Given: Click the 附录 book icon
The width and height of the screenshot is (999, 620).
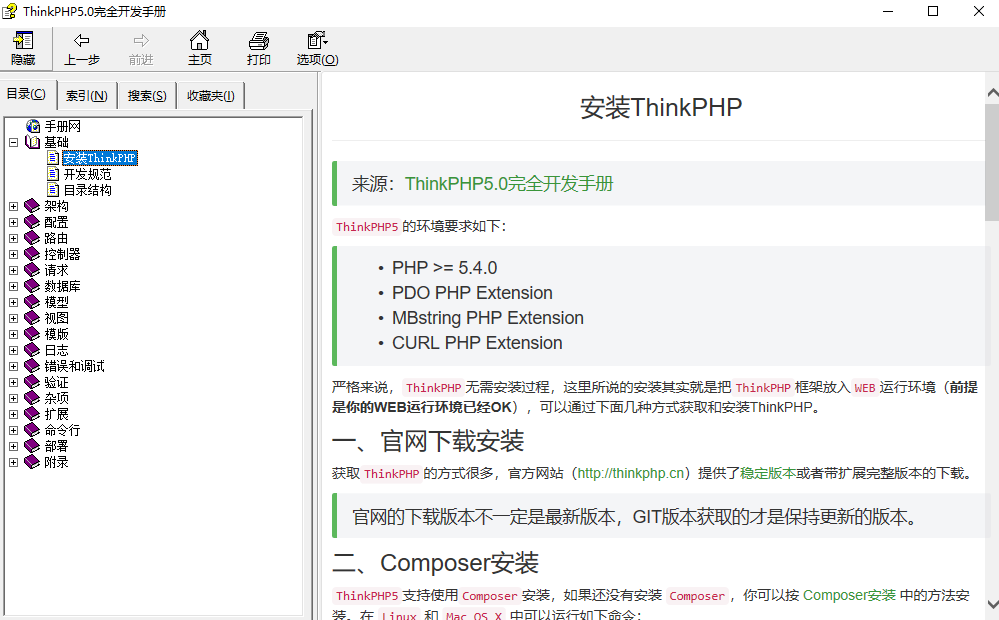Looking at the screenshot, I should [30, 461].
